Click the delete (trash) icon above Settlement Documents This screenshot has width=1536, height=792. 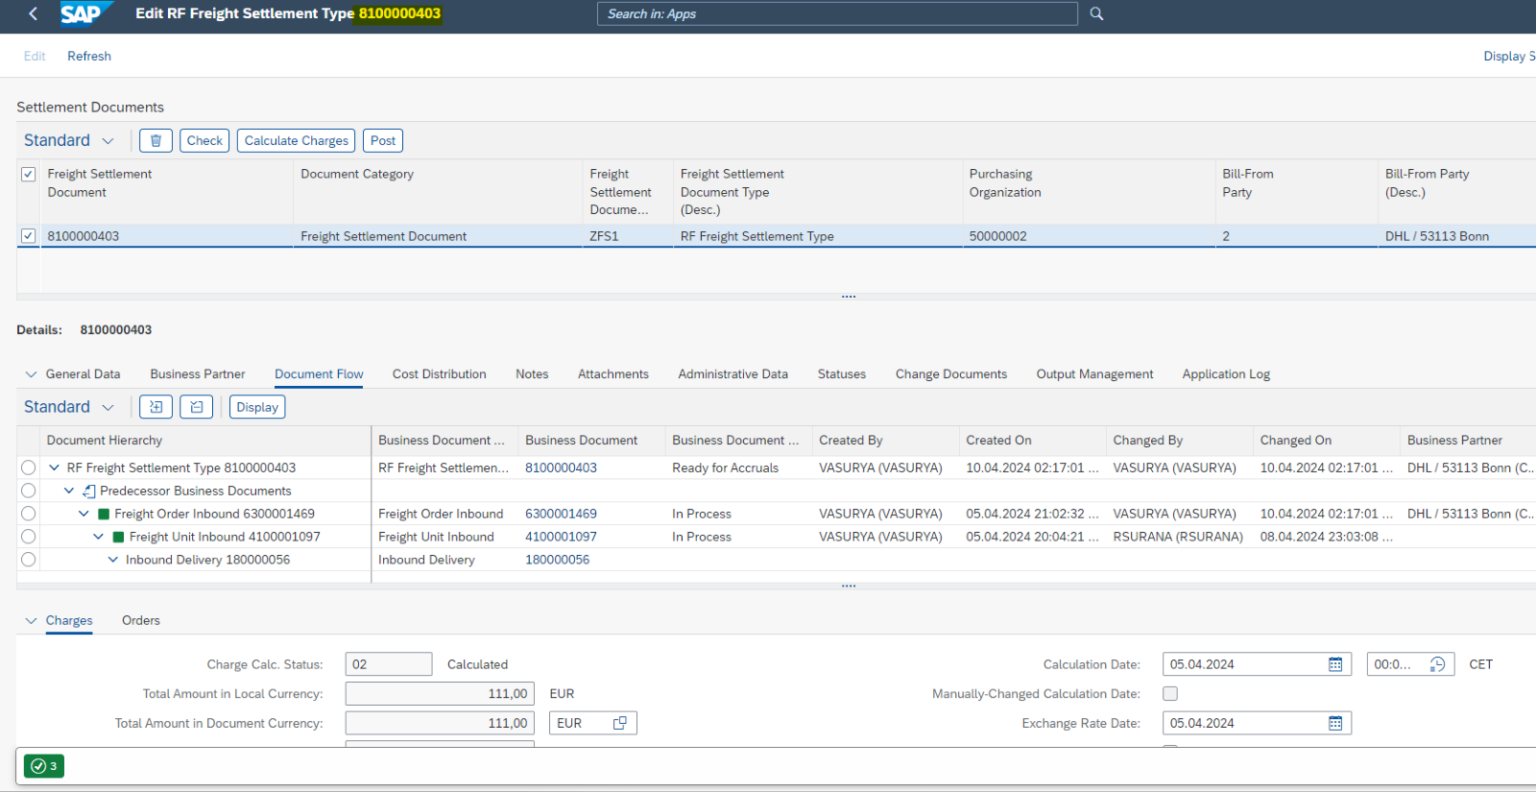pos(156,140)
